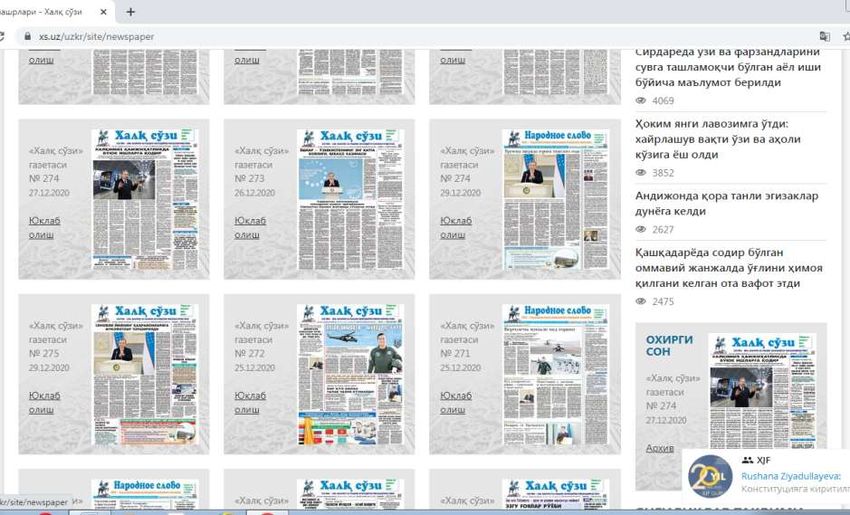Open Rushana Ziyadullayeva notification message

[x=794, y=482]
